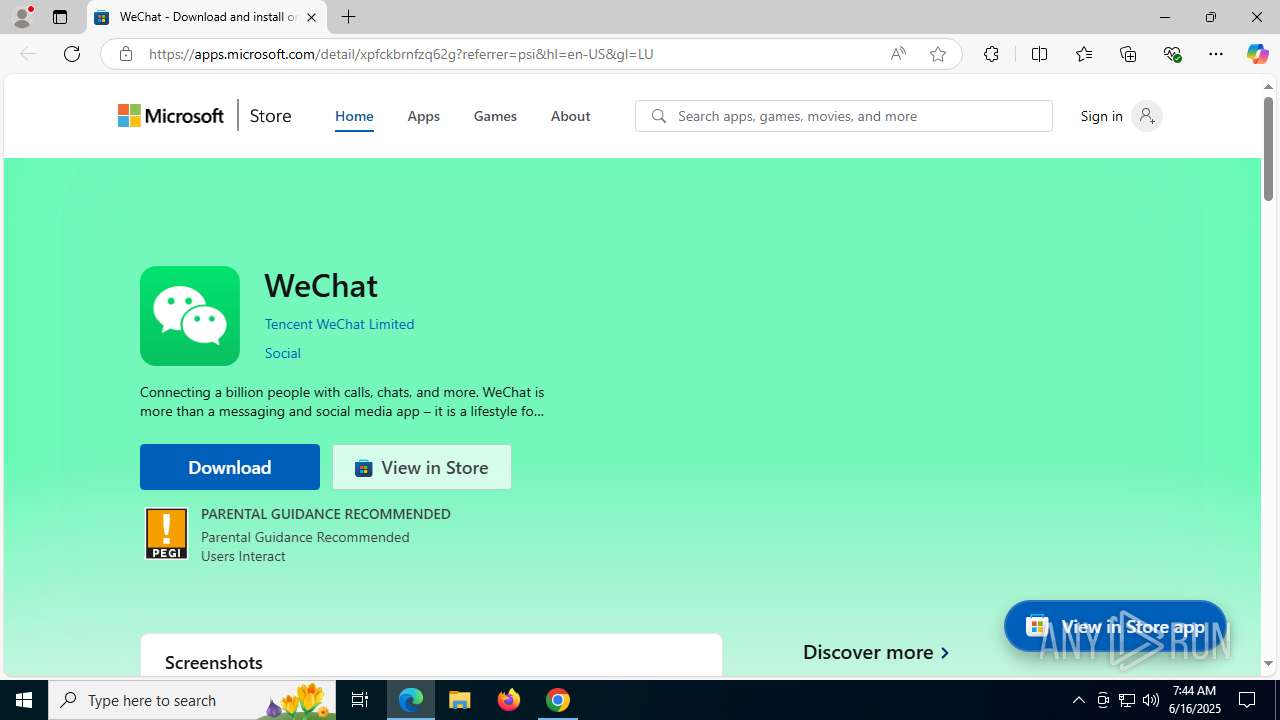Click the WeChat title text

[x=321, y=285]
